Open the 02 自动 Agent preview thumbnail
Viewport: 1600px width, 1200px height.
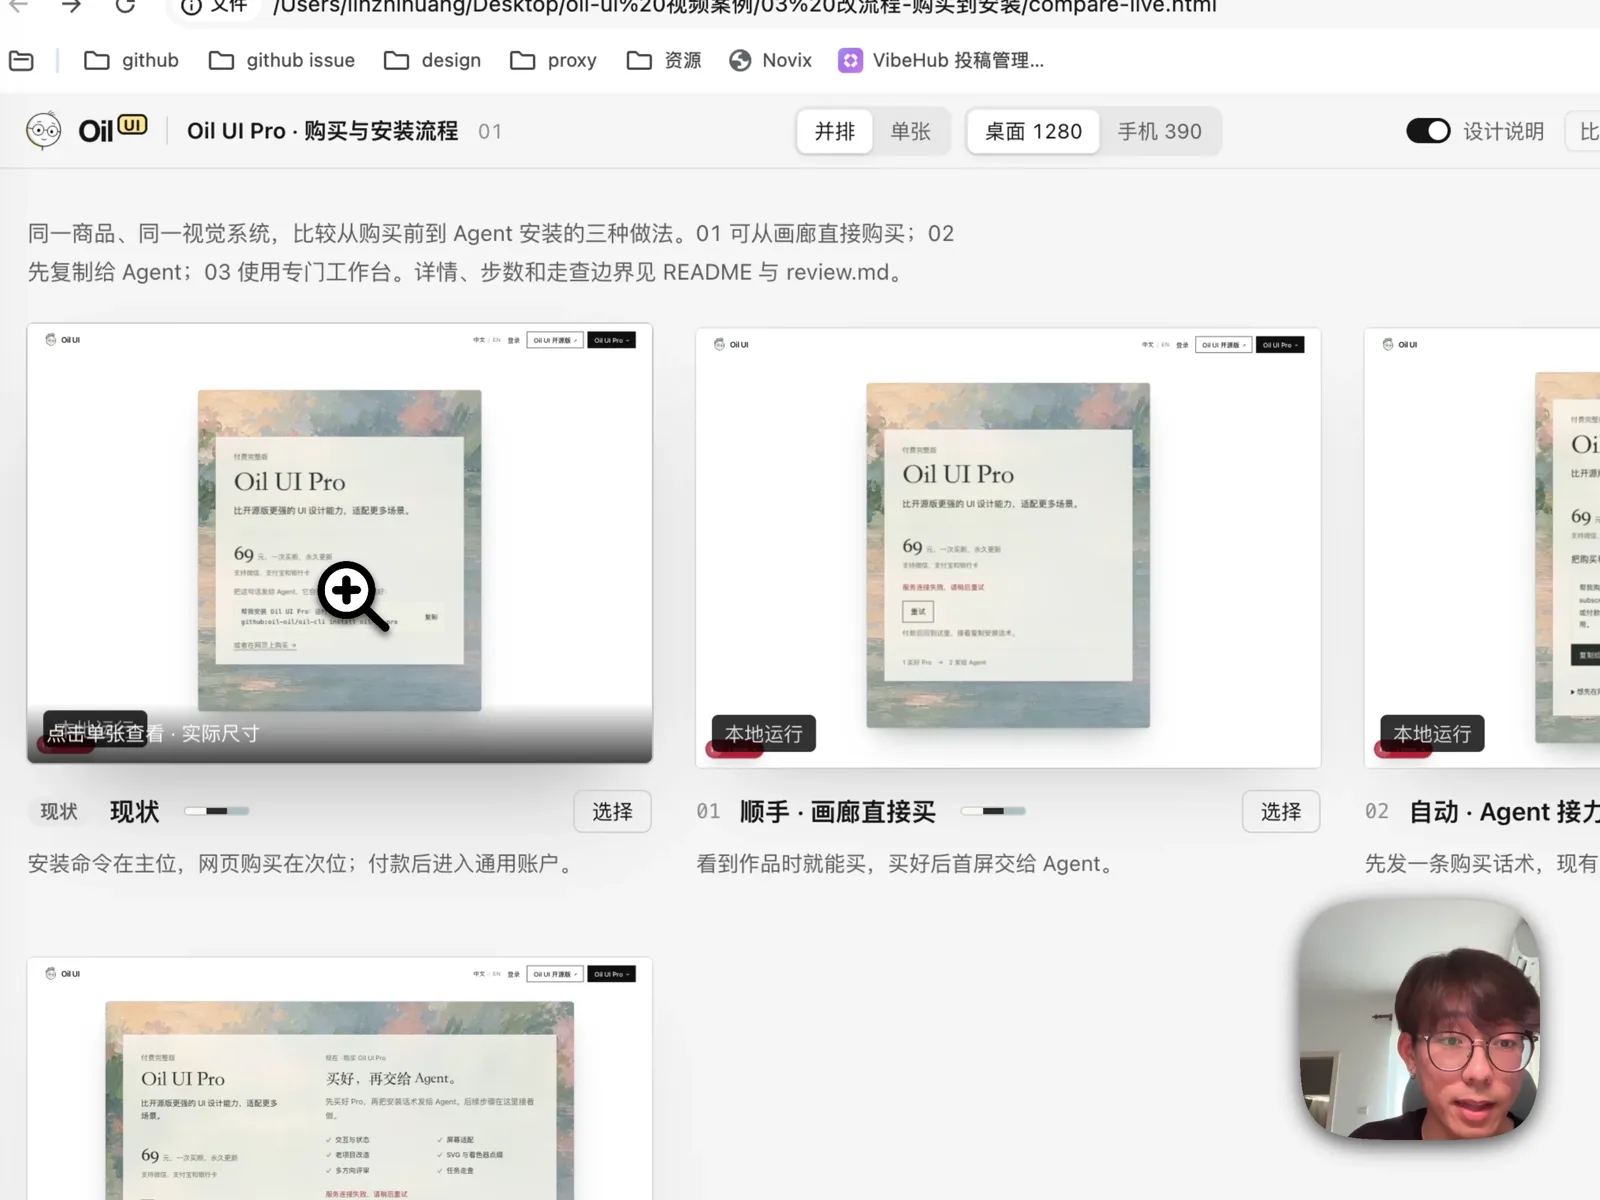coord(1482,548)
